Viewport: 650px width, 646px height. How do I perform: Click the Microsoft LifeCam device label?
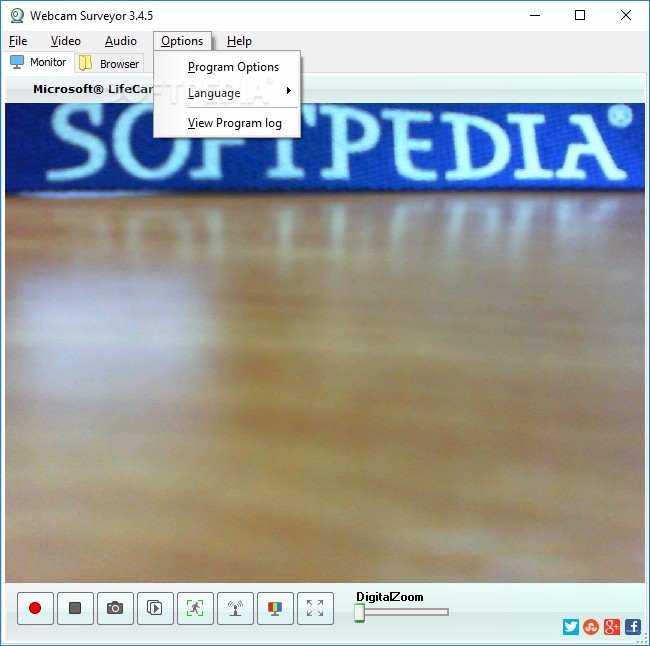(93, 89)
